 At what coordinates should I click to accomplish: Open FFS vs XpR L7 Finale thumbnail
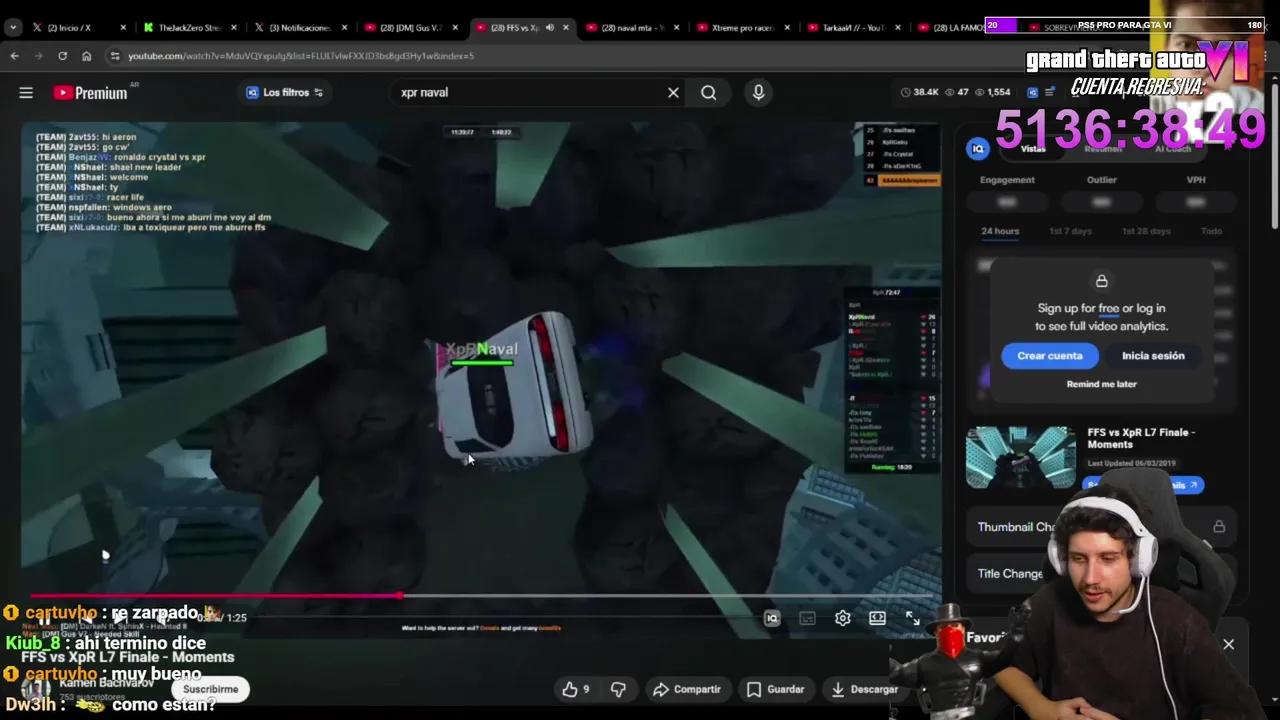coord(1021,457)
